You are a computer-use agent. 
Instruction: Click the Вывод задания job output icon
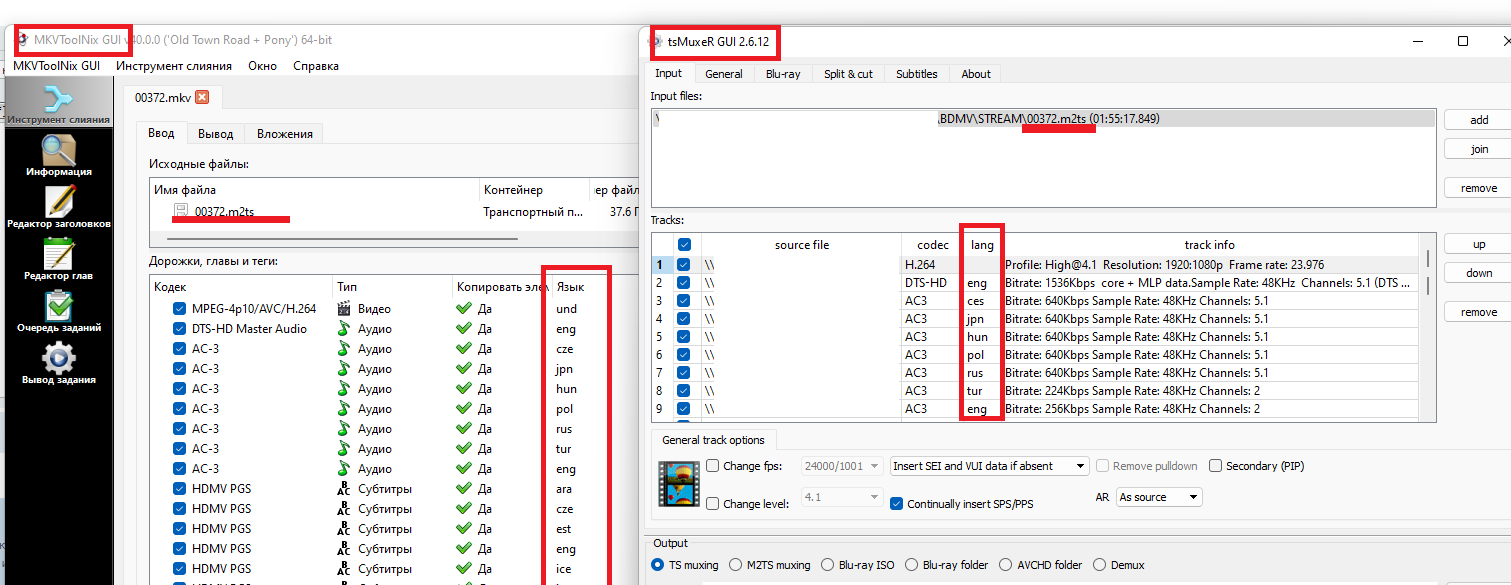59,360
